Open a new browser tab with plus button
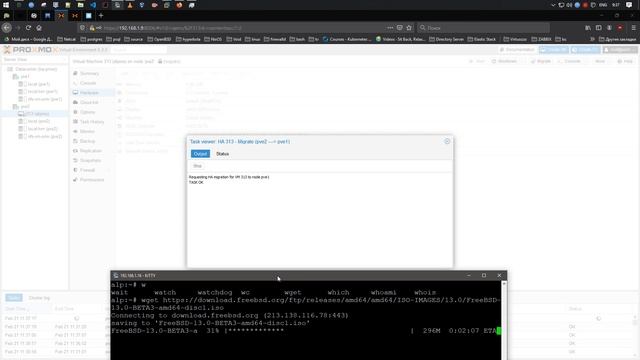640x360 pixels. pos(101,16)
